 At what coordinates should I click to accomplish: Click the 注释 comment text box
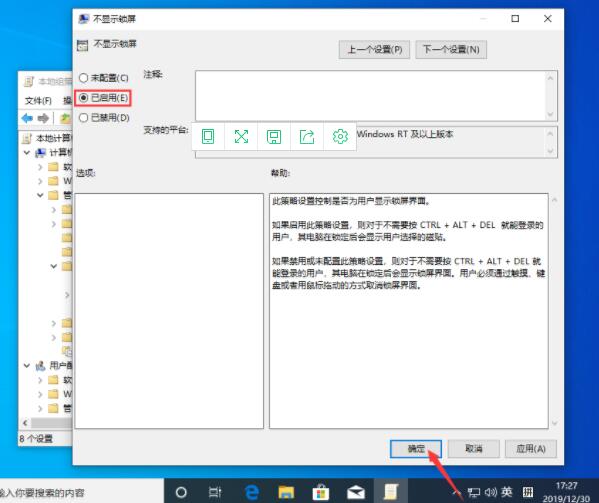point(371,96)
